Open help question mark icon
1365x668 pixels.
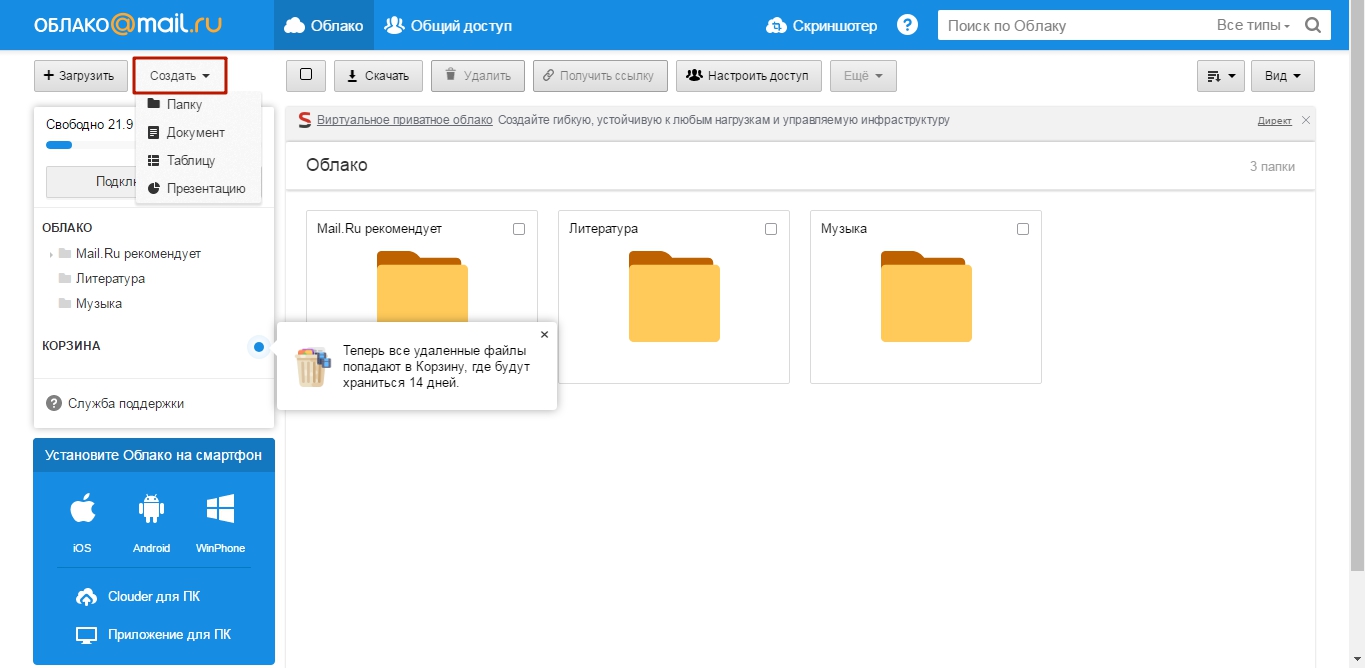click(907, 25)
